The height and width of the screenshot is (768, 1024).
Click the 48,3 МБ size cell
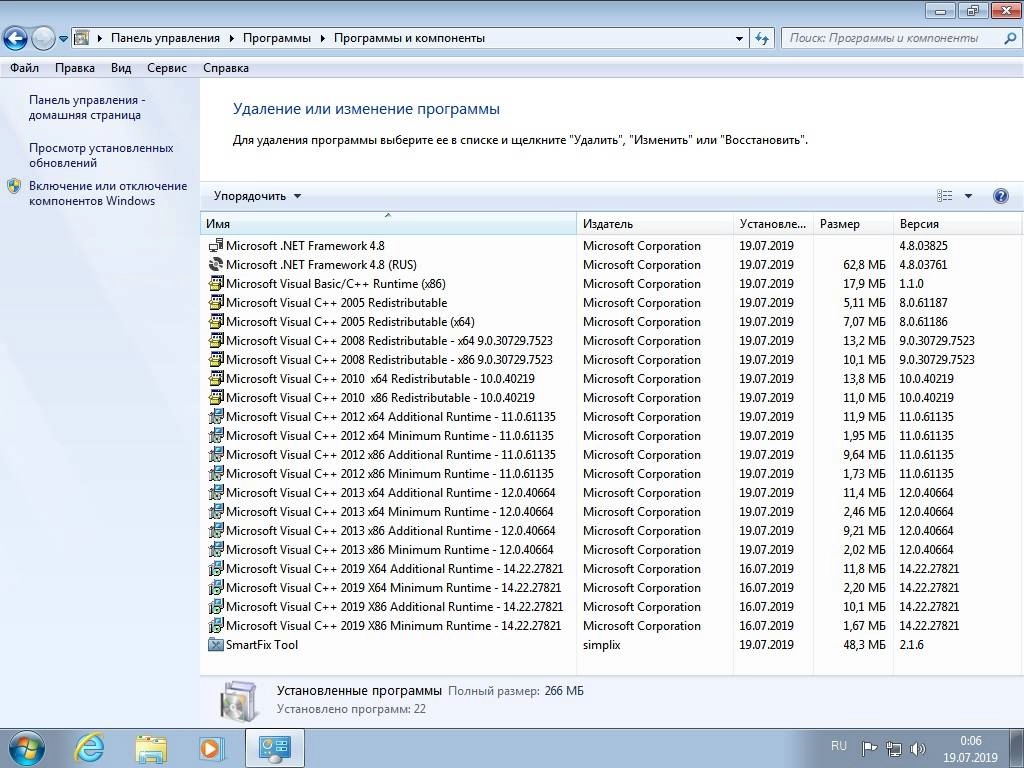[864, 645]
